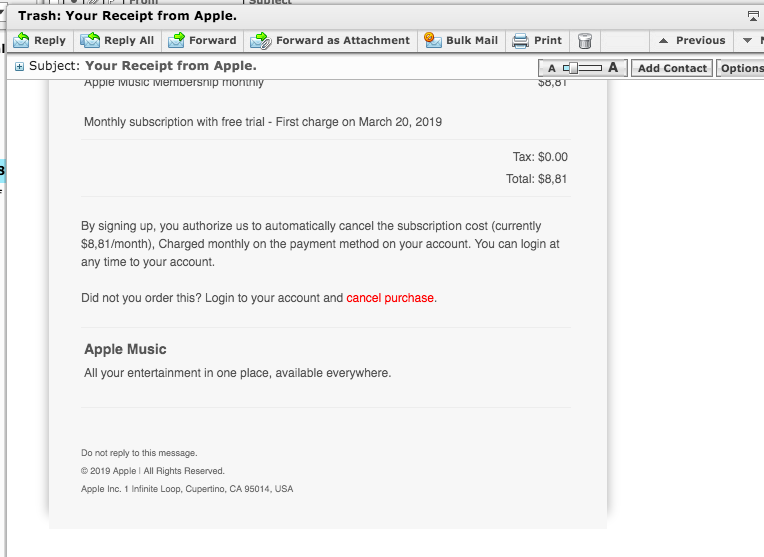Click 'Total: $8,81' text
764x557 pixels.
(536, 179)
